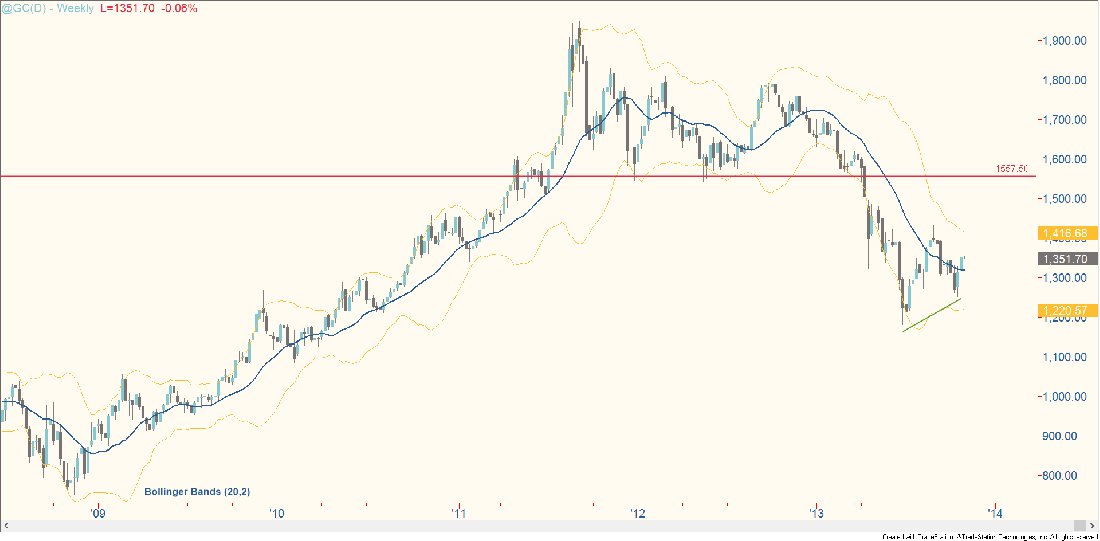This screenshot has width=1100, height=541.
Task: Click the 1,900.00 price axis label
Action: [1064, 41]
